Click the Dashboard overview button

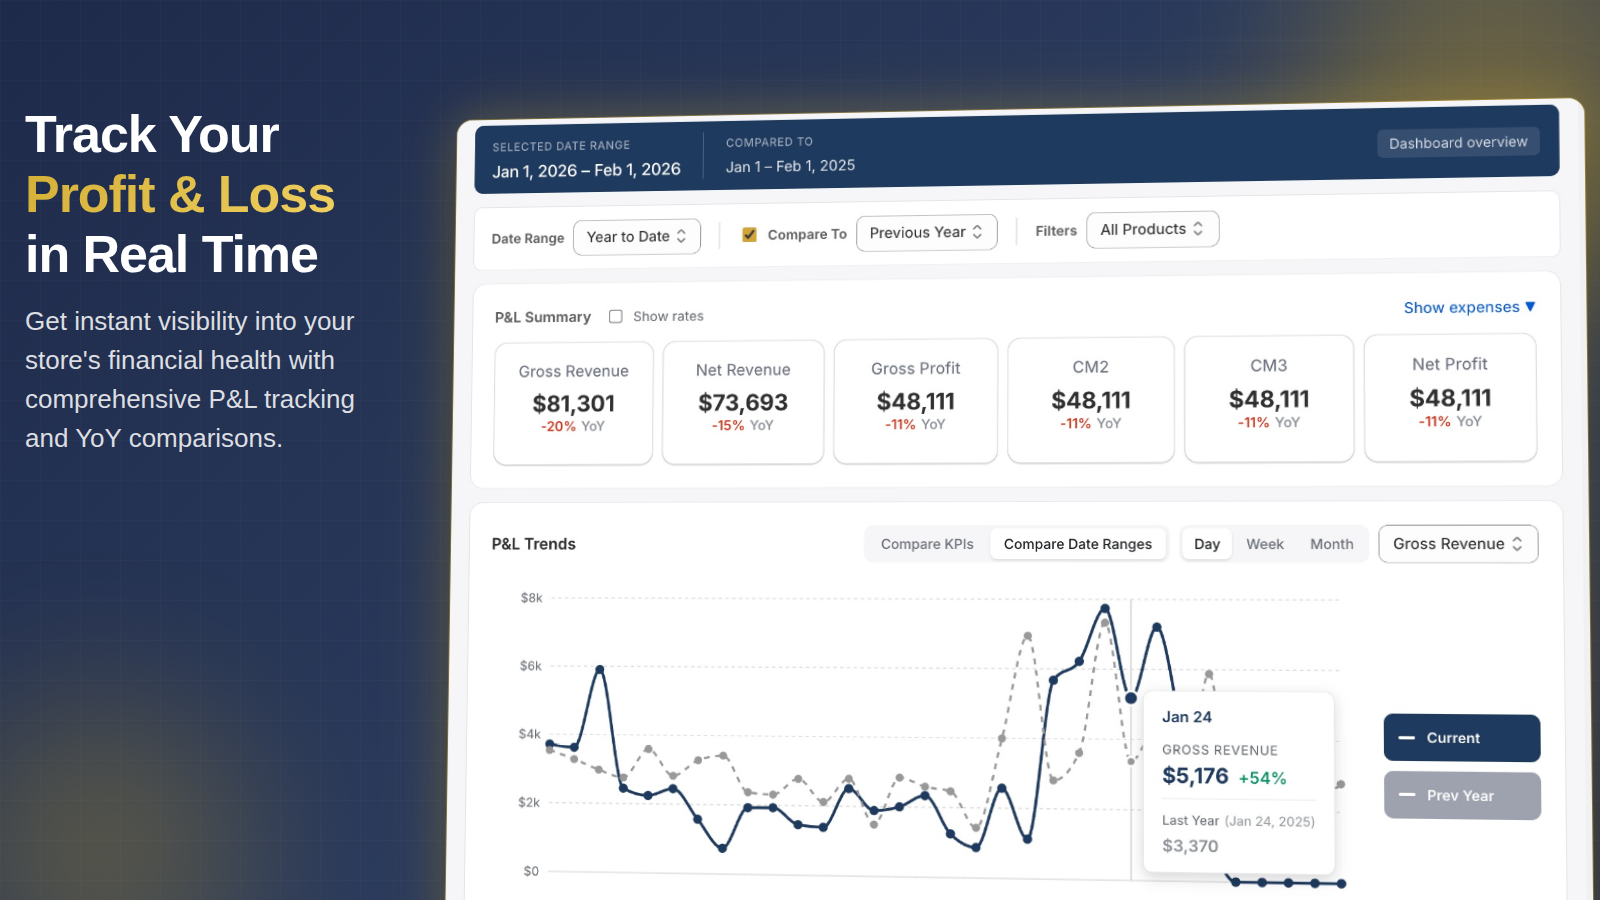1458,142
